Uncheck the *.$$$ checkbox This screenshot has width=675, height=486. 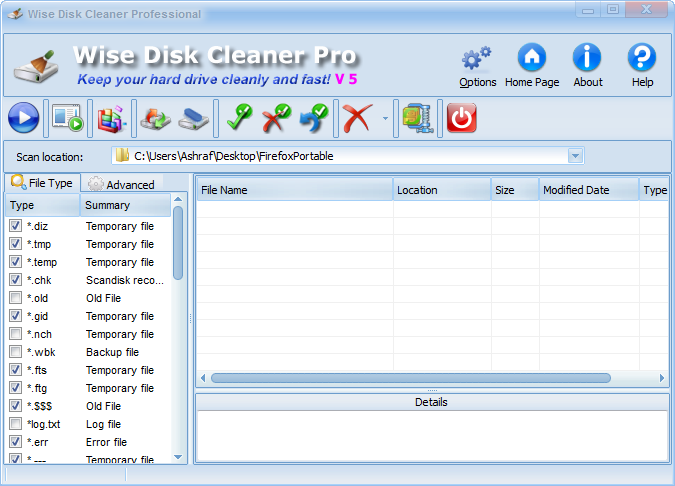tap(15, 406)
